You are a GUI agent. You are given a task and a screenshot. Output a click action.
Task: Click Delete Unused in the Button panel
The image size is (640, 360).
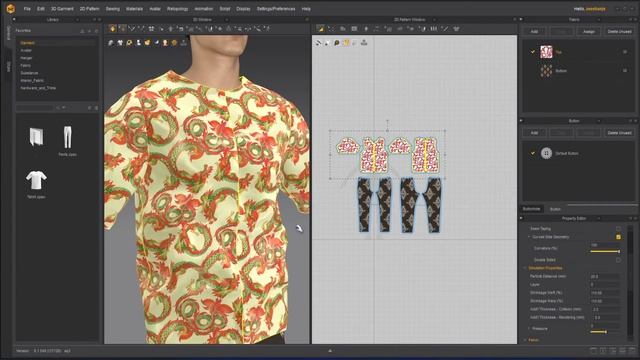(x=619, y=133)
